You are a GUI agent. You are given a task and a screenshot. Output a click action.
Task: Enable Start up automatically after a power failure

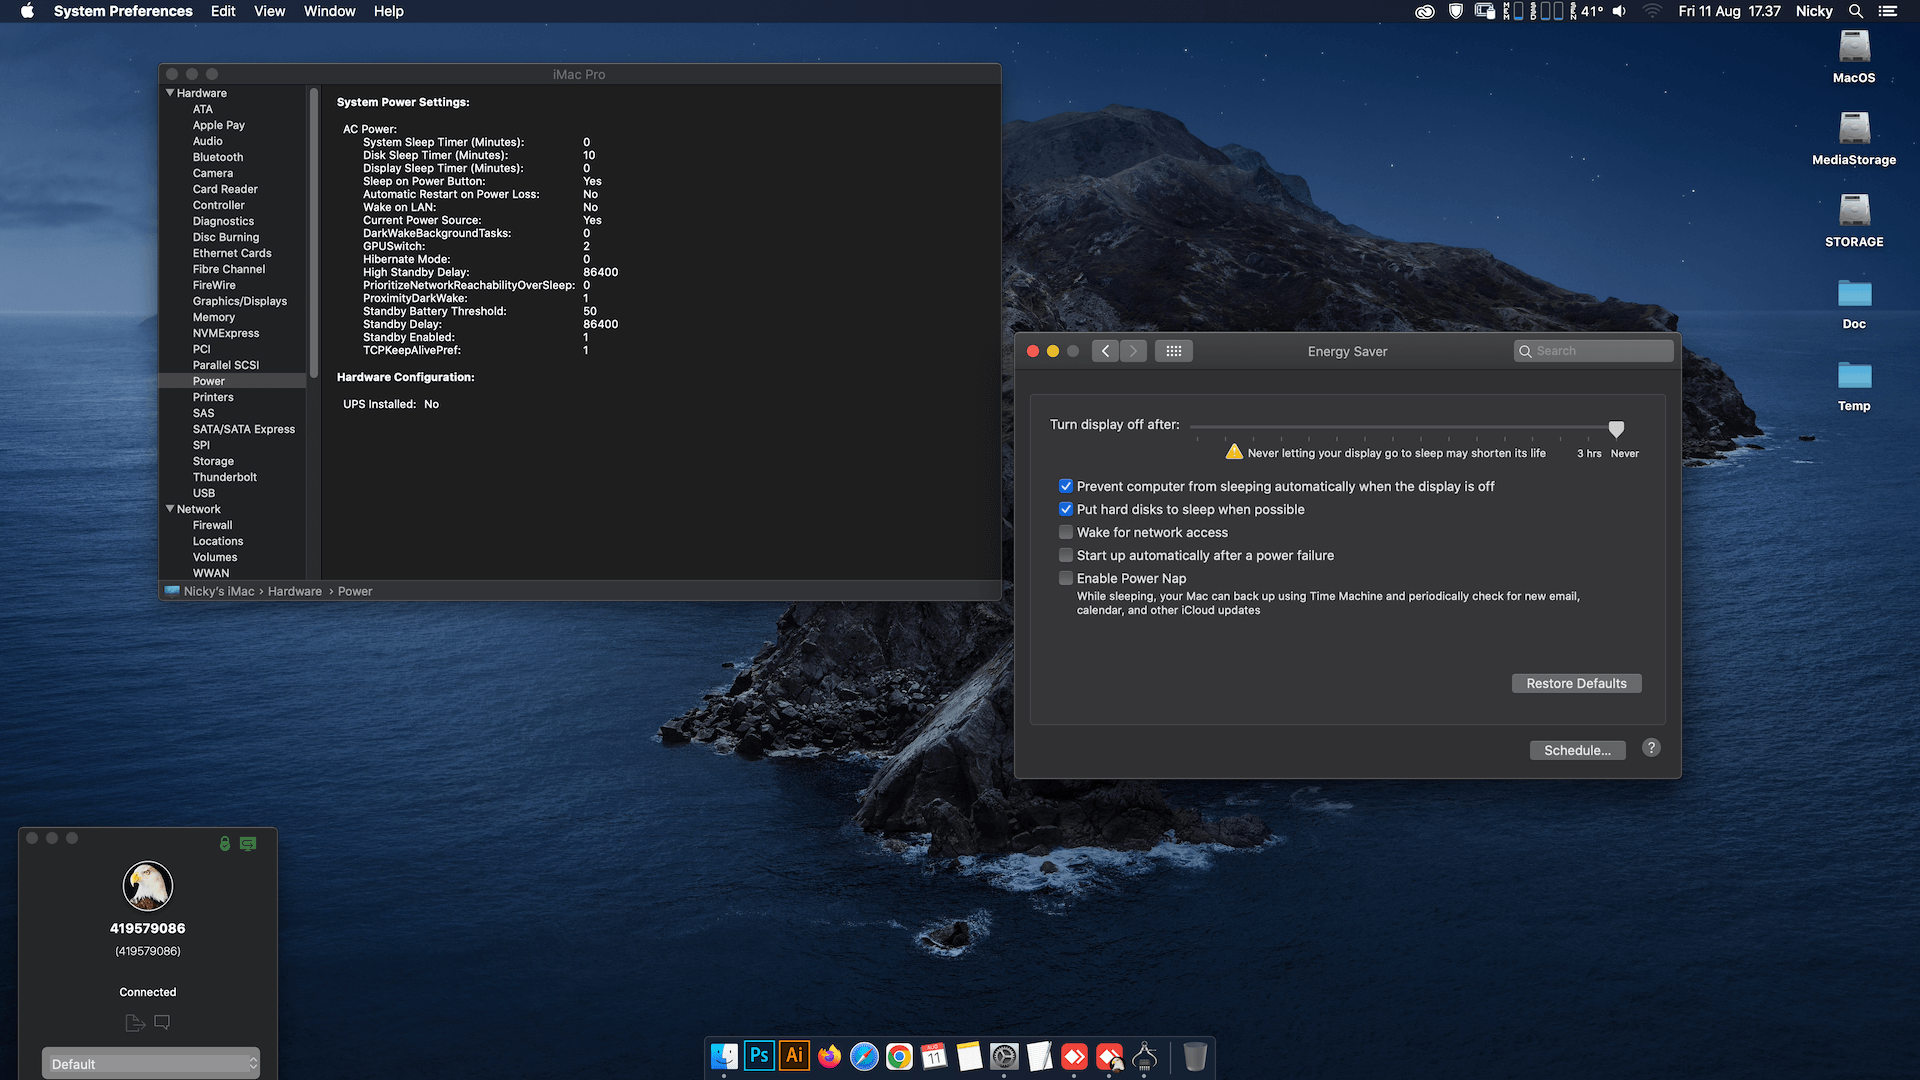pyautogui.click(x=1066, y=555)
